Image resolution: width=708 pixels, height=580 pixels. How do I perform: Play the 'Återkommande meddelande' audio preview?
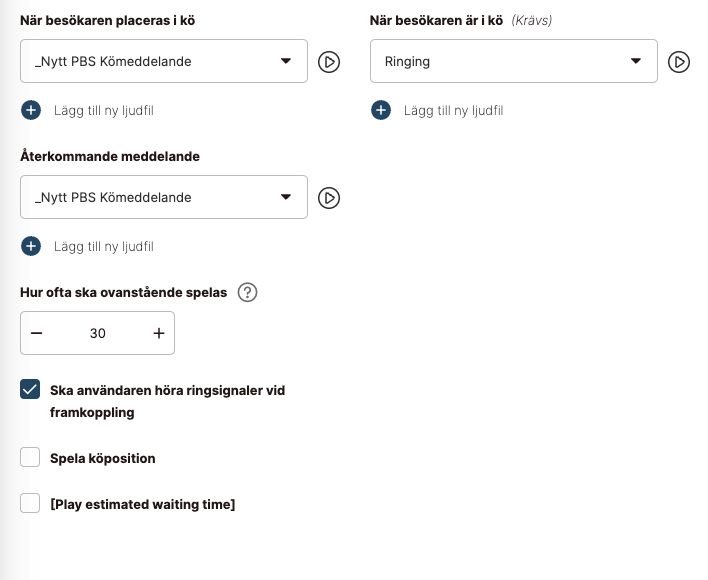click(329, 198)
